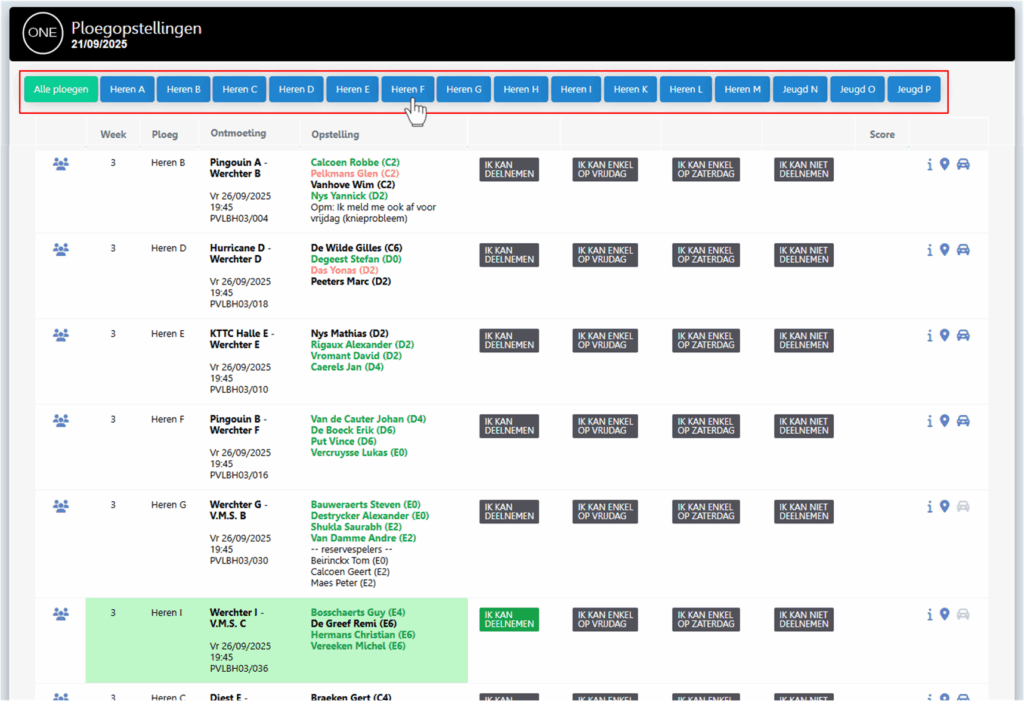Choose IK KAN NIET DEELNEMEN for Heren D
Viewport: 1024px width, 701px height.
click(x=803, y=255)
